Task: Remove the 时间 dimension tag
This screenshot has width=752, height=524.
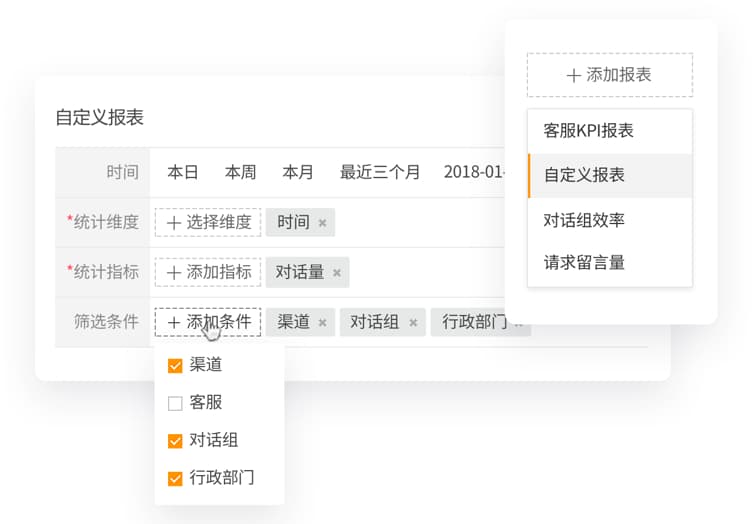Action: click(322, 223)
